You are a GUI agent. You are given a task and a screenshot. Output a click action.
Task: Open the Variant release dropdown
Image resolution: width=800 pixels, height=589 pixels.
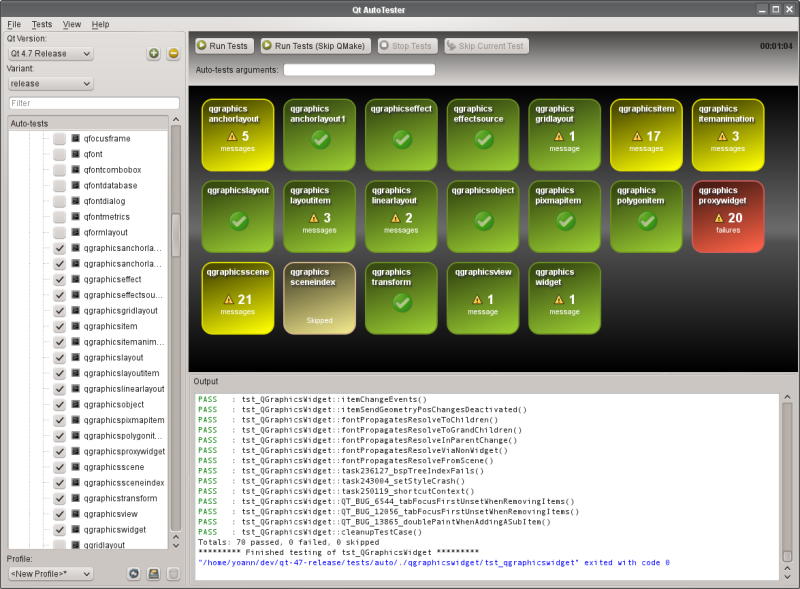click(x=51, y=83)
